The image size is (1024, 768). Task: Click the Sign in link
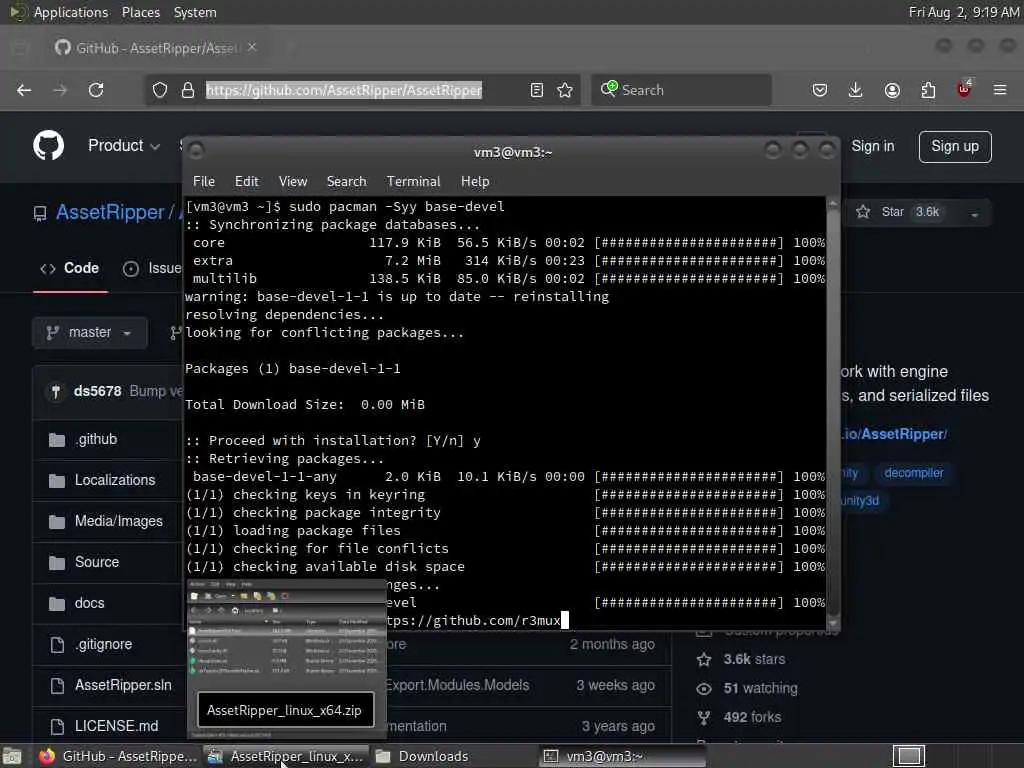point(872,146)
